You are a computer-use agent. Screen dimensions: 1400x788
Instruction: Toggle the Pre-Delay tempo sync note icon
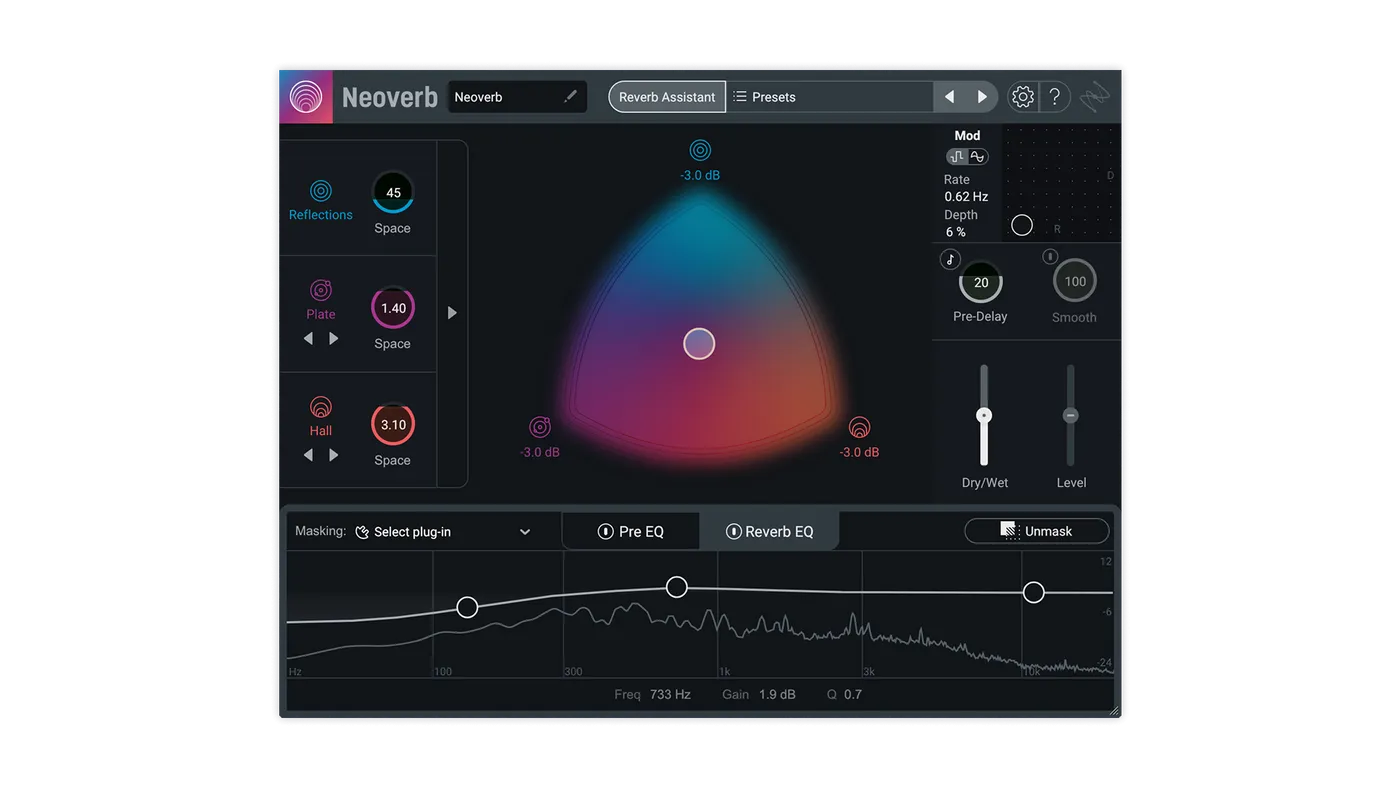point(950,259)
